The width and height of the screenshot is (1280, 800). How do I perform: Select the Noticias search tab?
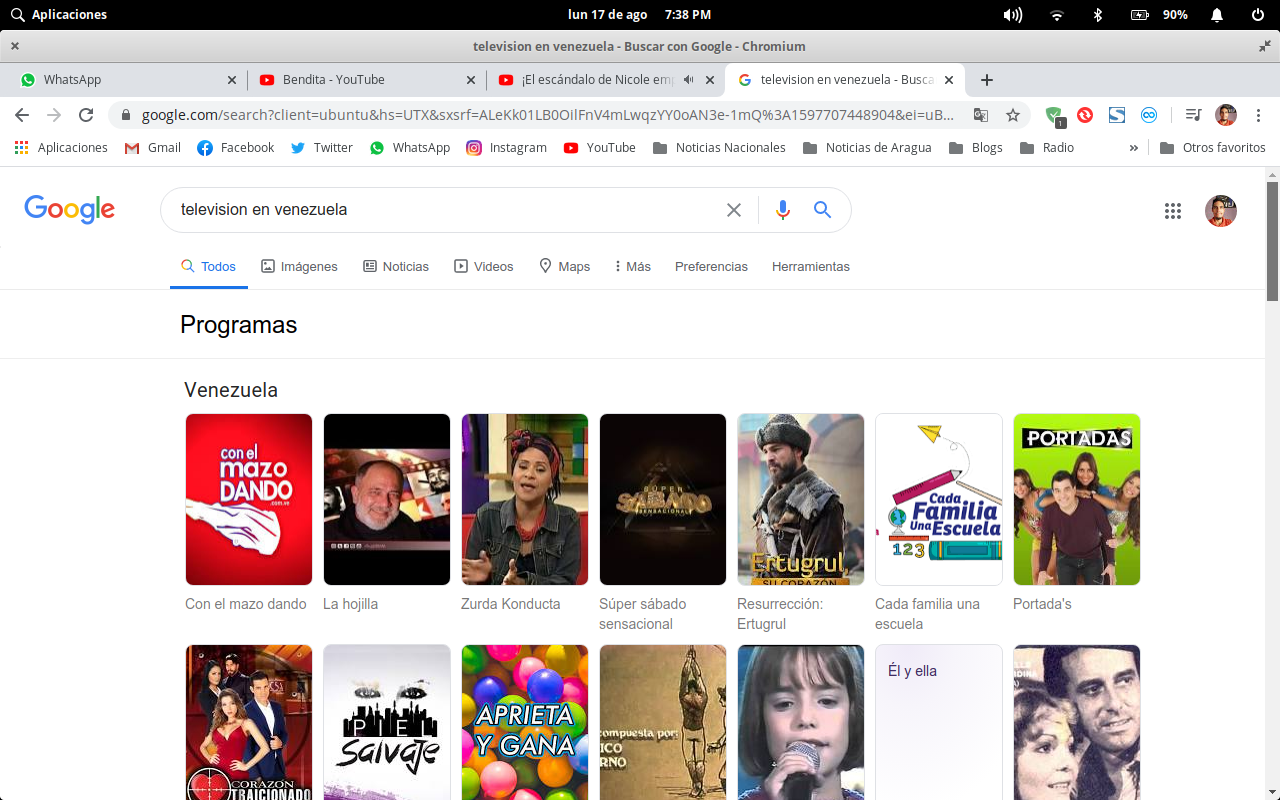[x=396, y=267]
